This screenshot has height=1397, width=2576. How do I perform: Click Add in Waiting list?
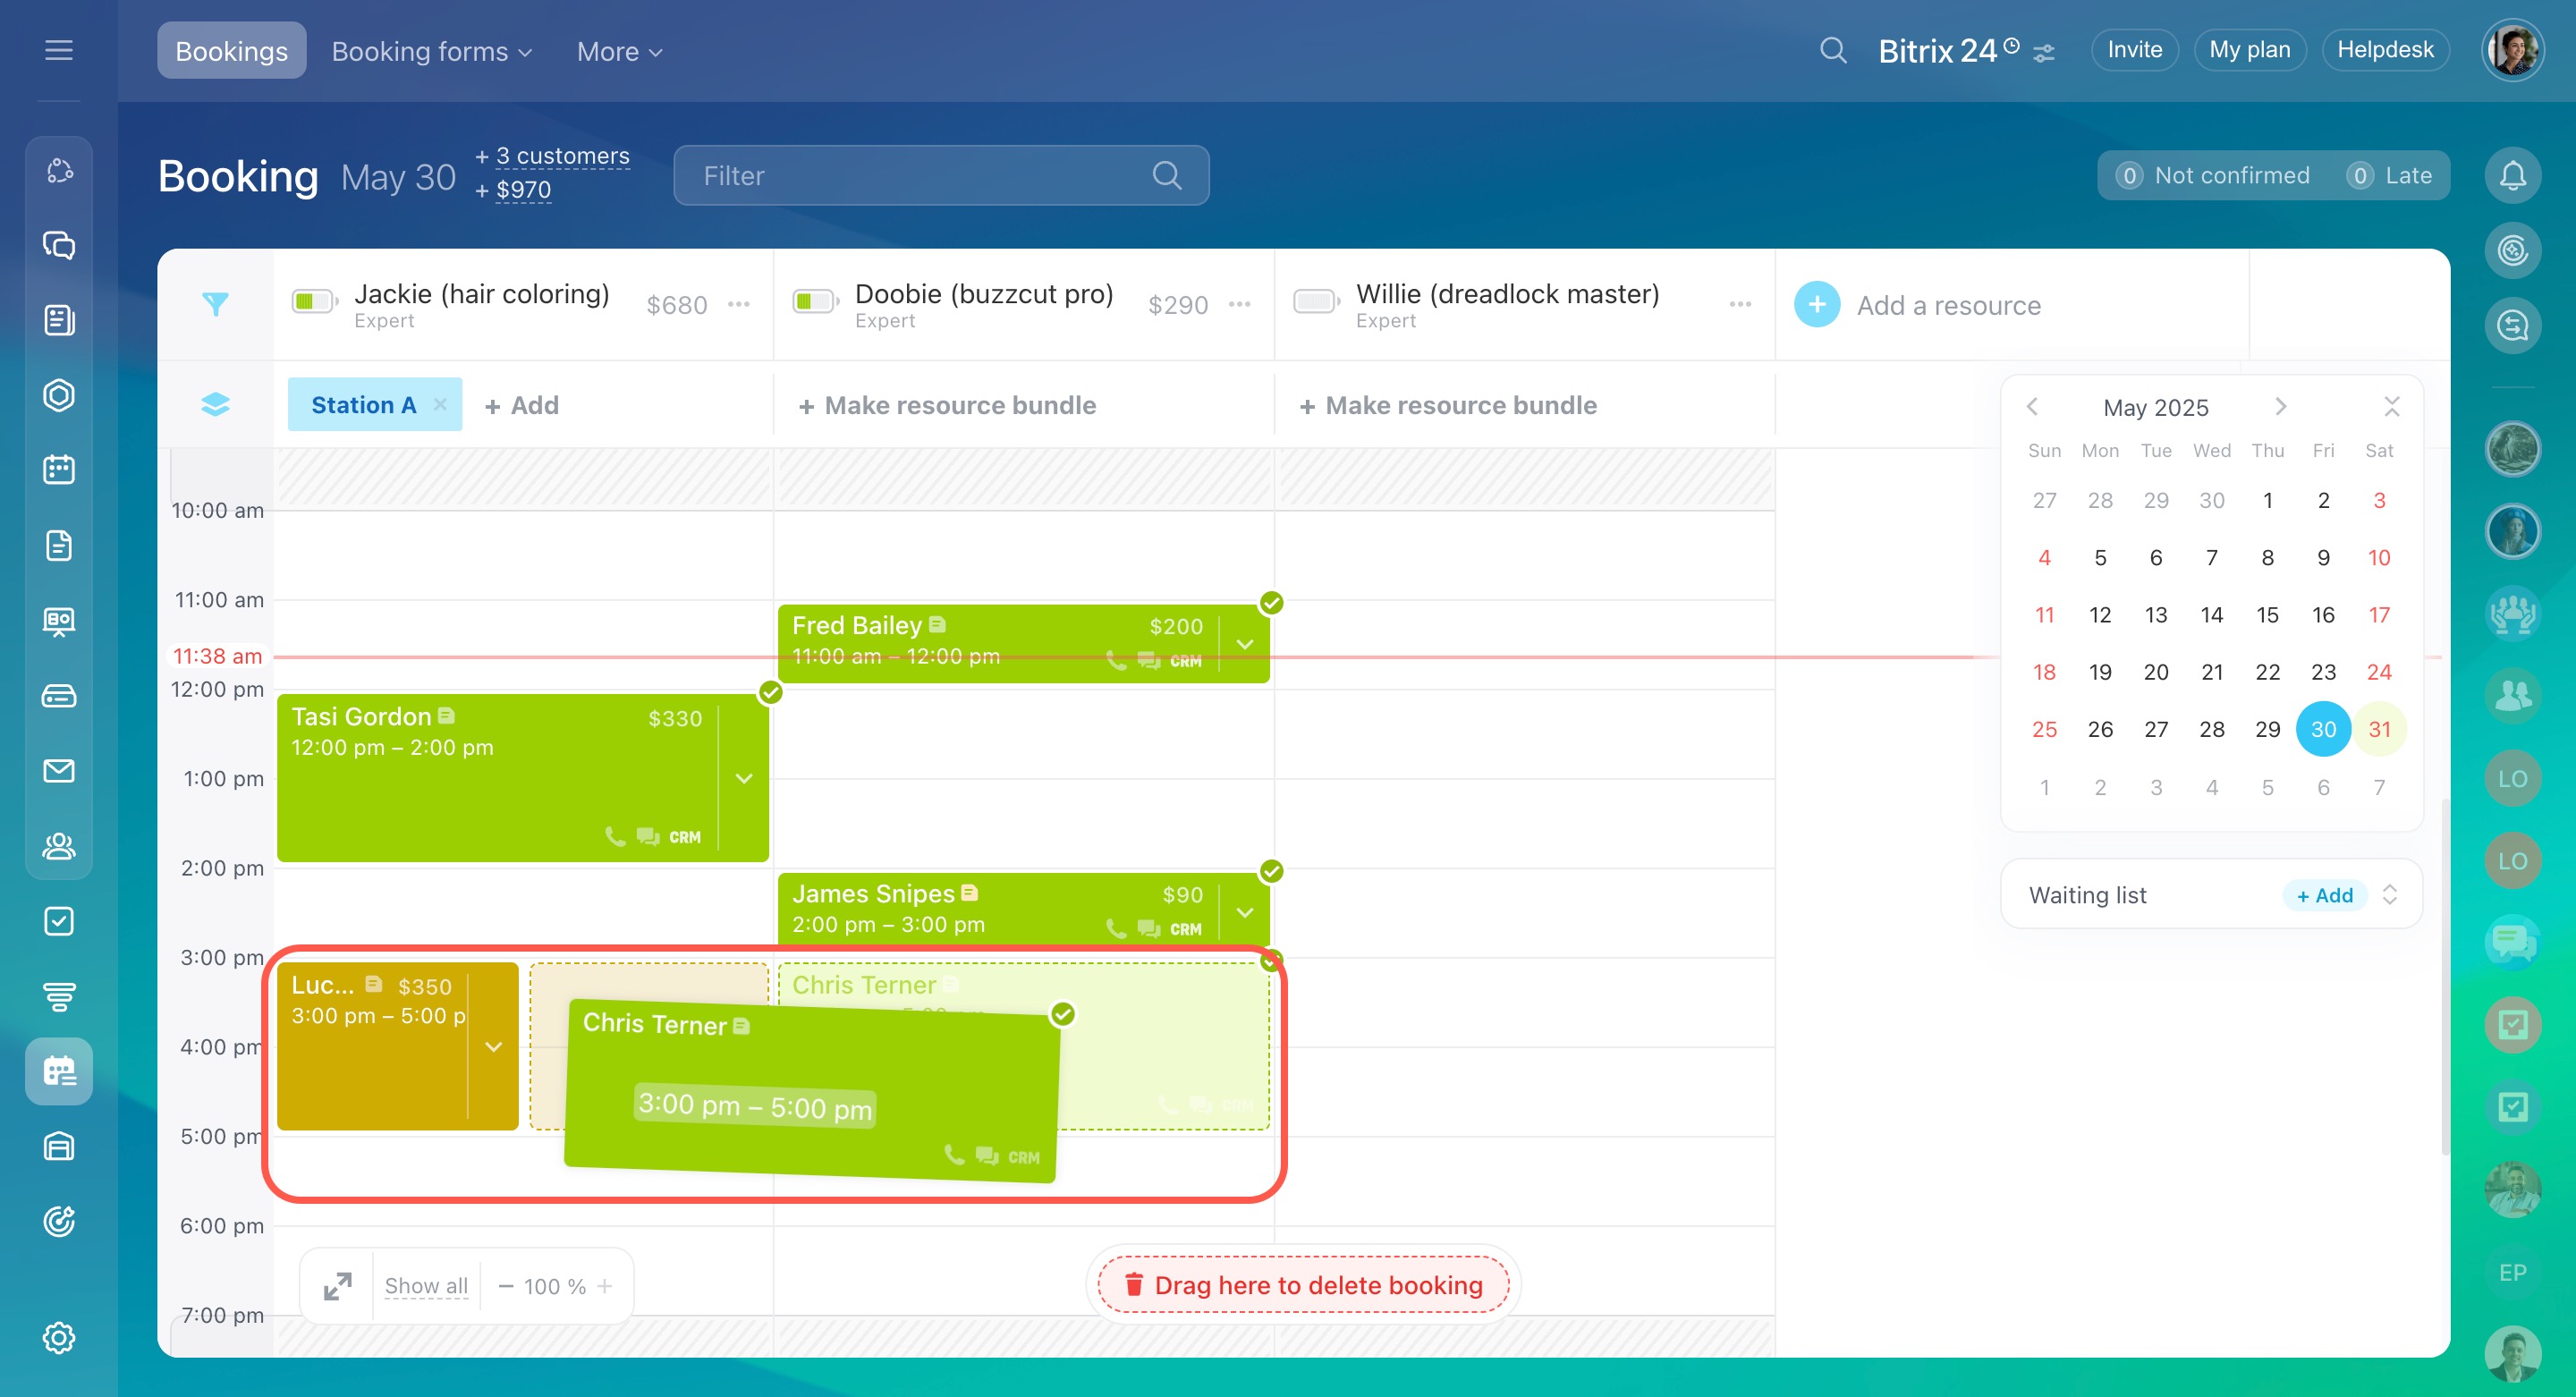point(2324,895)
